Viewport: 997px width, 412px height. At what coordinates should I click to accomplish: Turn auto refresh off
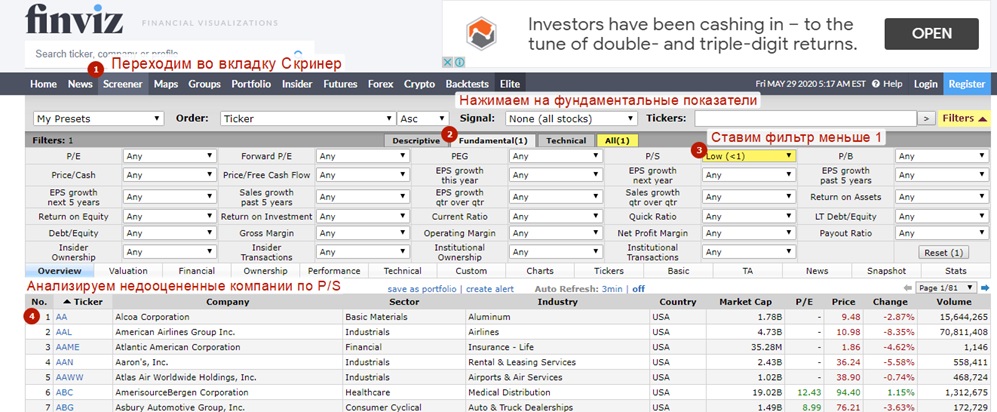tap(638, 289)
